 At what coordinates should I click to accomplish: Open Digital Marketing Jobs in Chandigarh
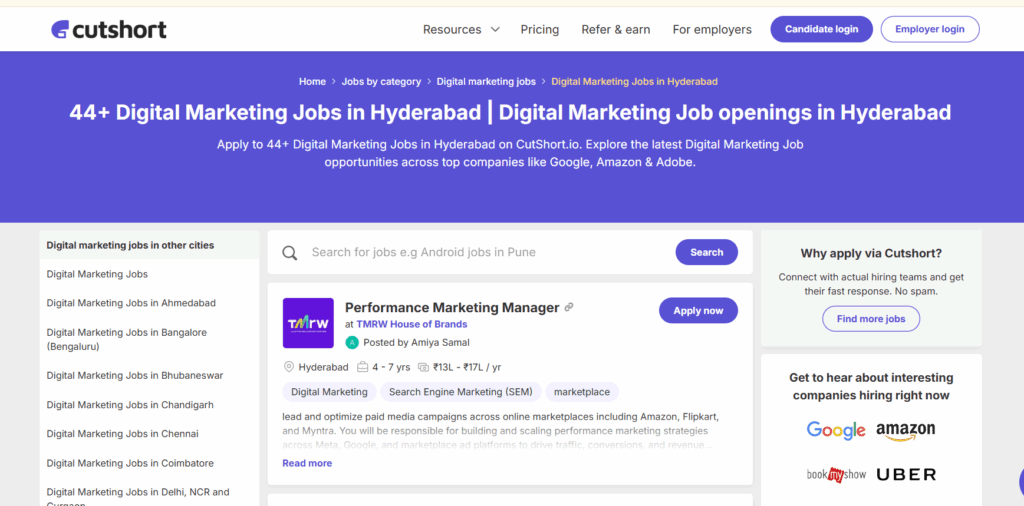click(130, 405)
